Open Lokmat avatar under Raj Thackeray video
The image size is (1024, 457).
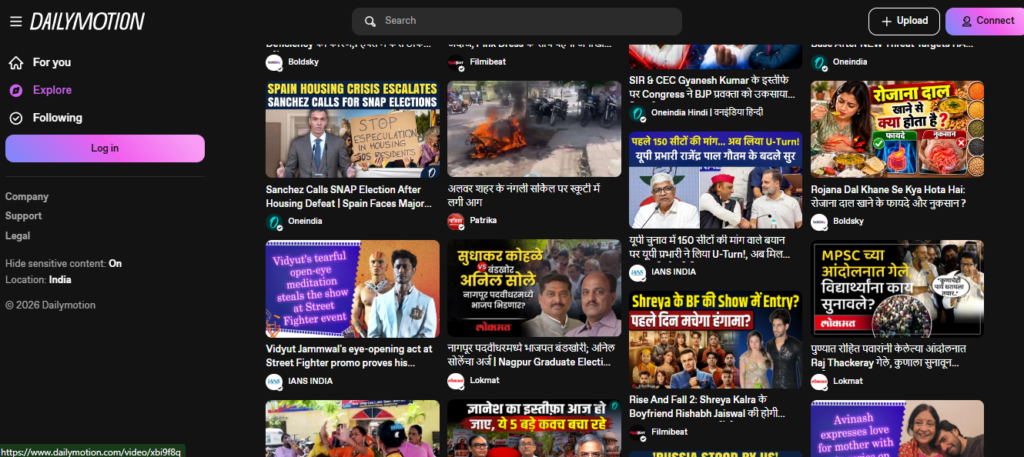pos(819,382)
